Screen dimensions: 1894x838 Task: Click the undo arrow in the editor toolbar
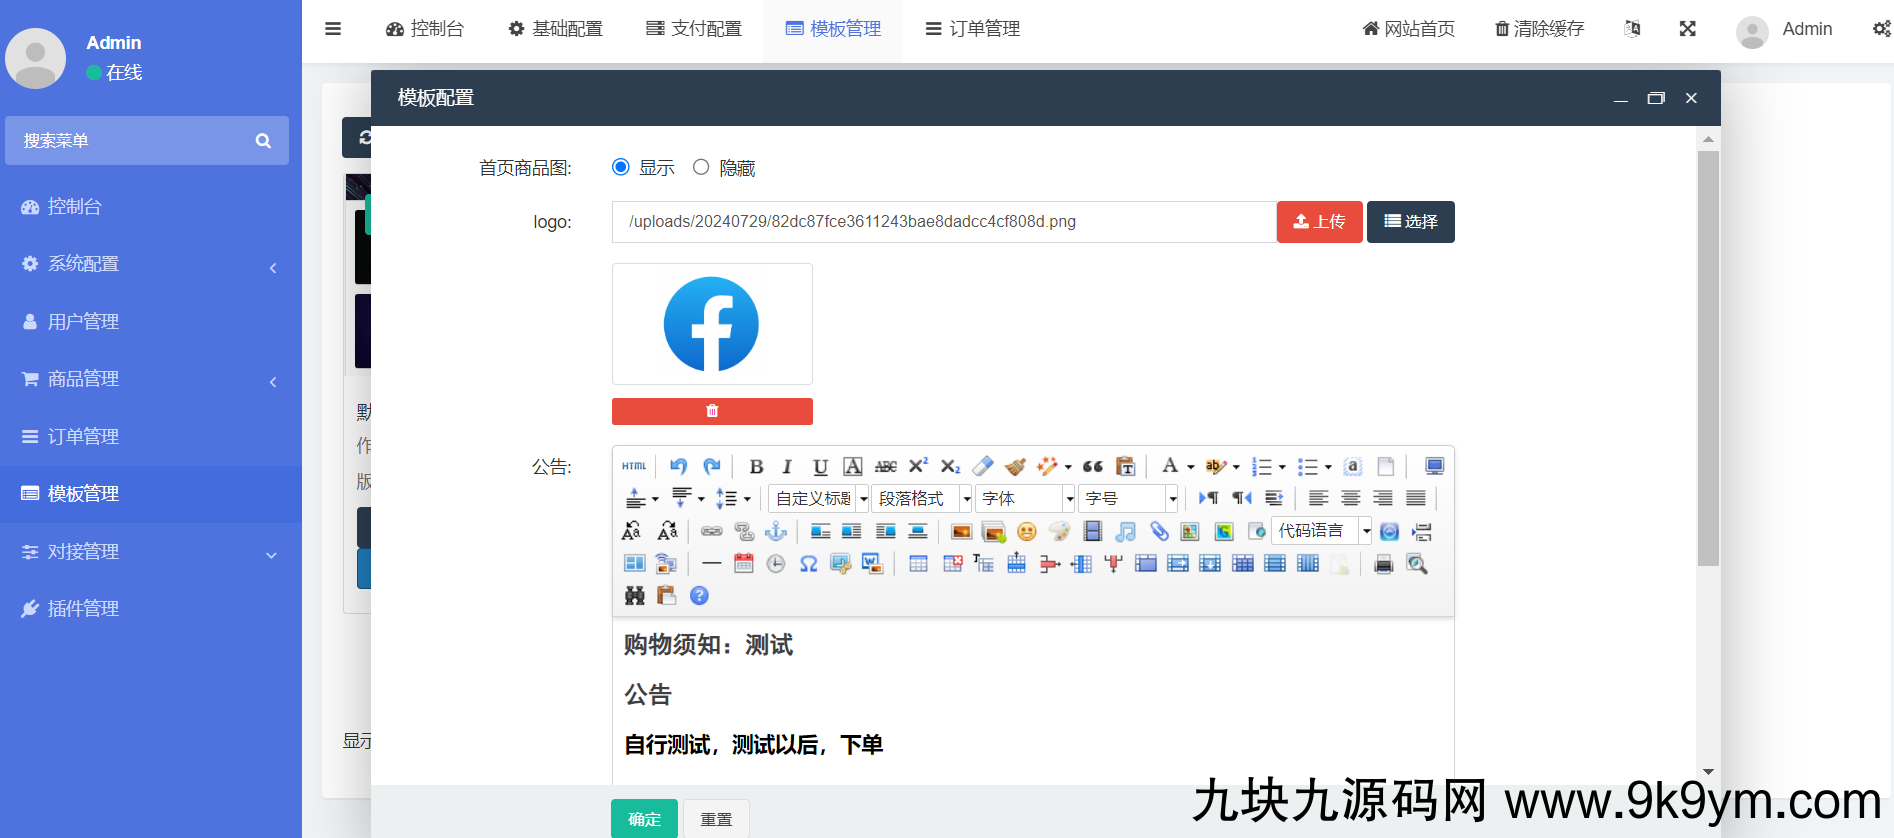(x=678, y=467)
